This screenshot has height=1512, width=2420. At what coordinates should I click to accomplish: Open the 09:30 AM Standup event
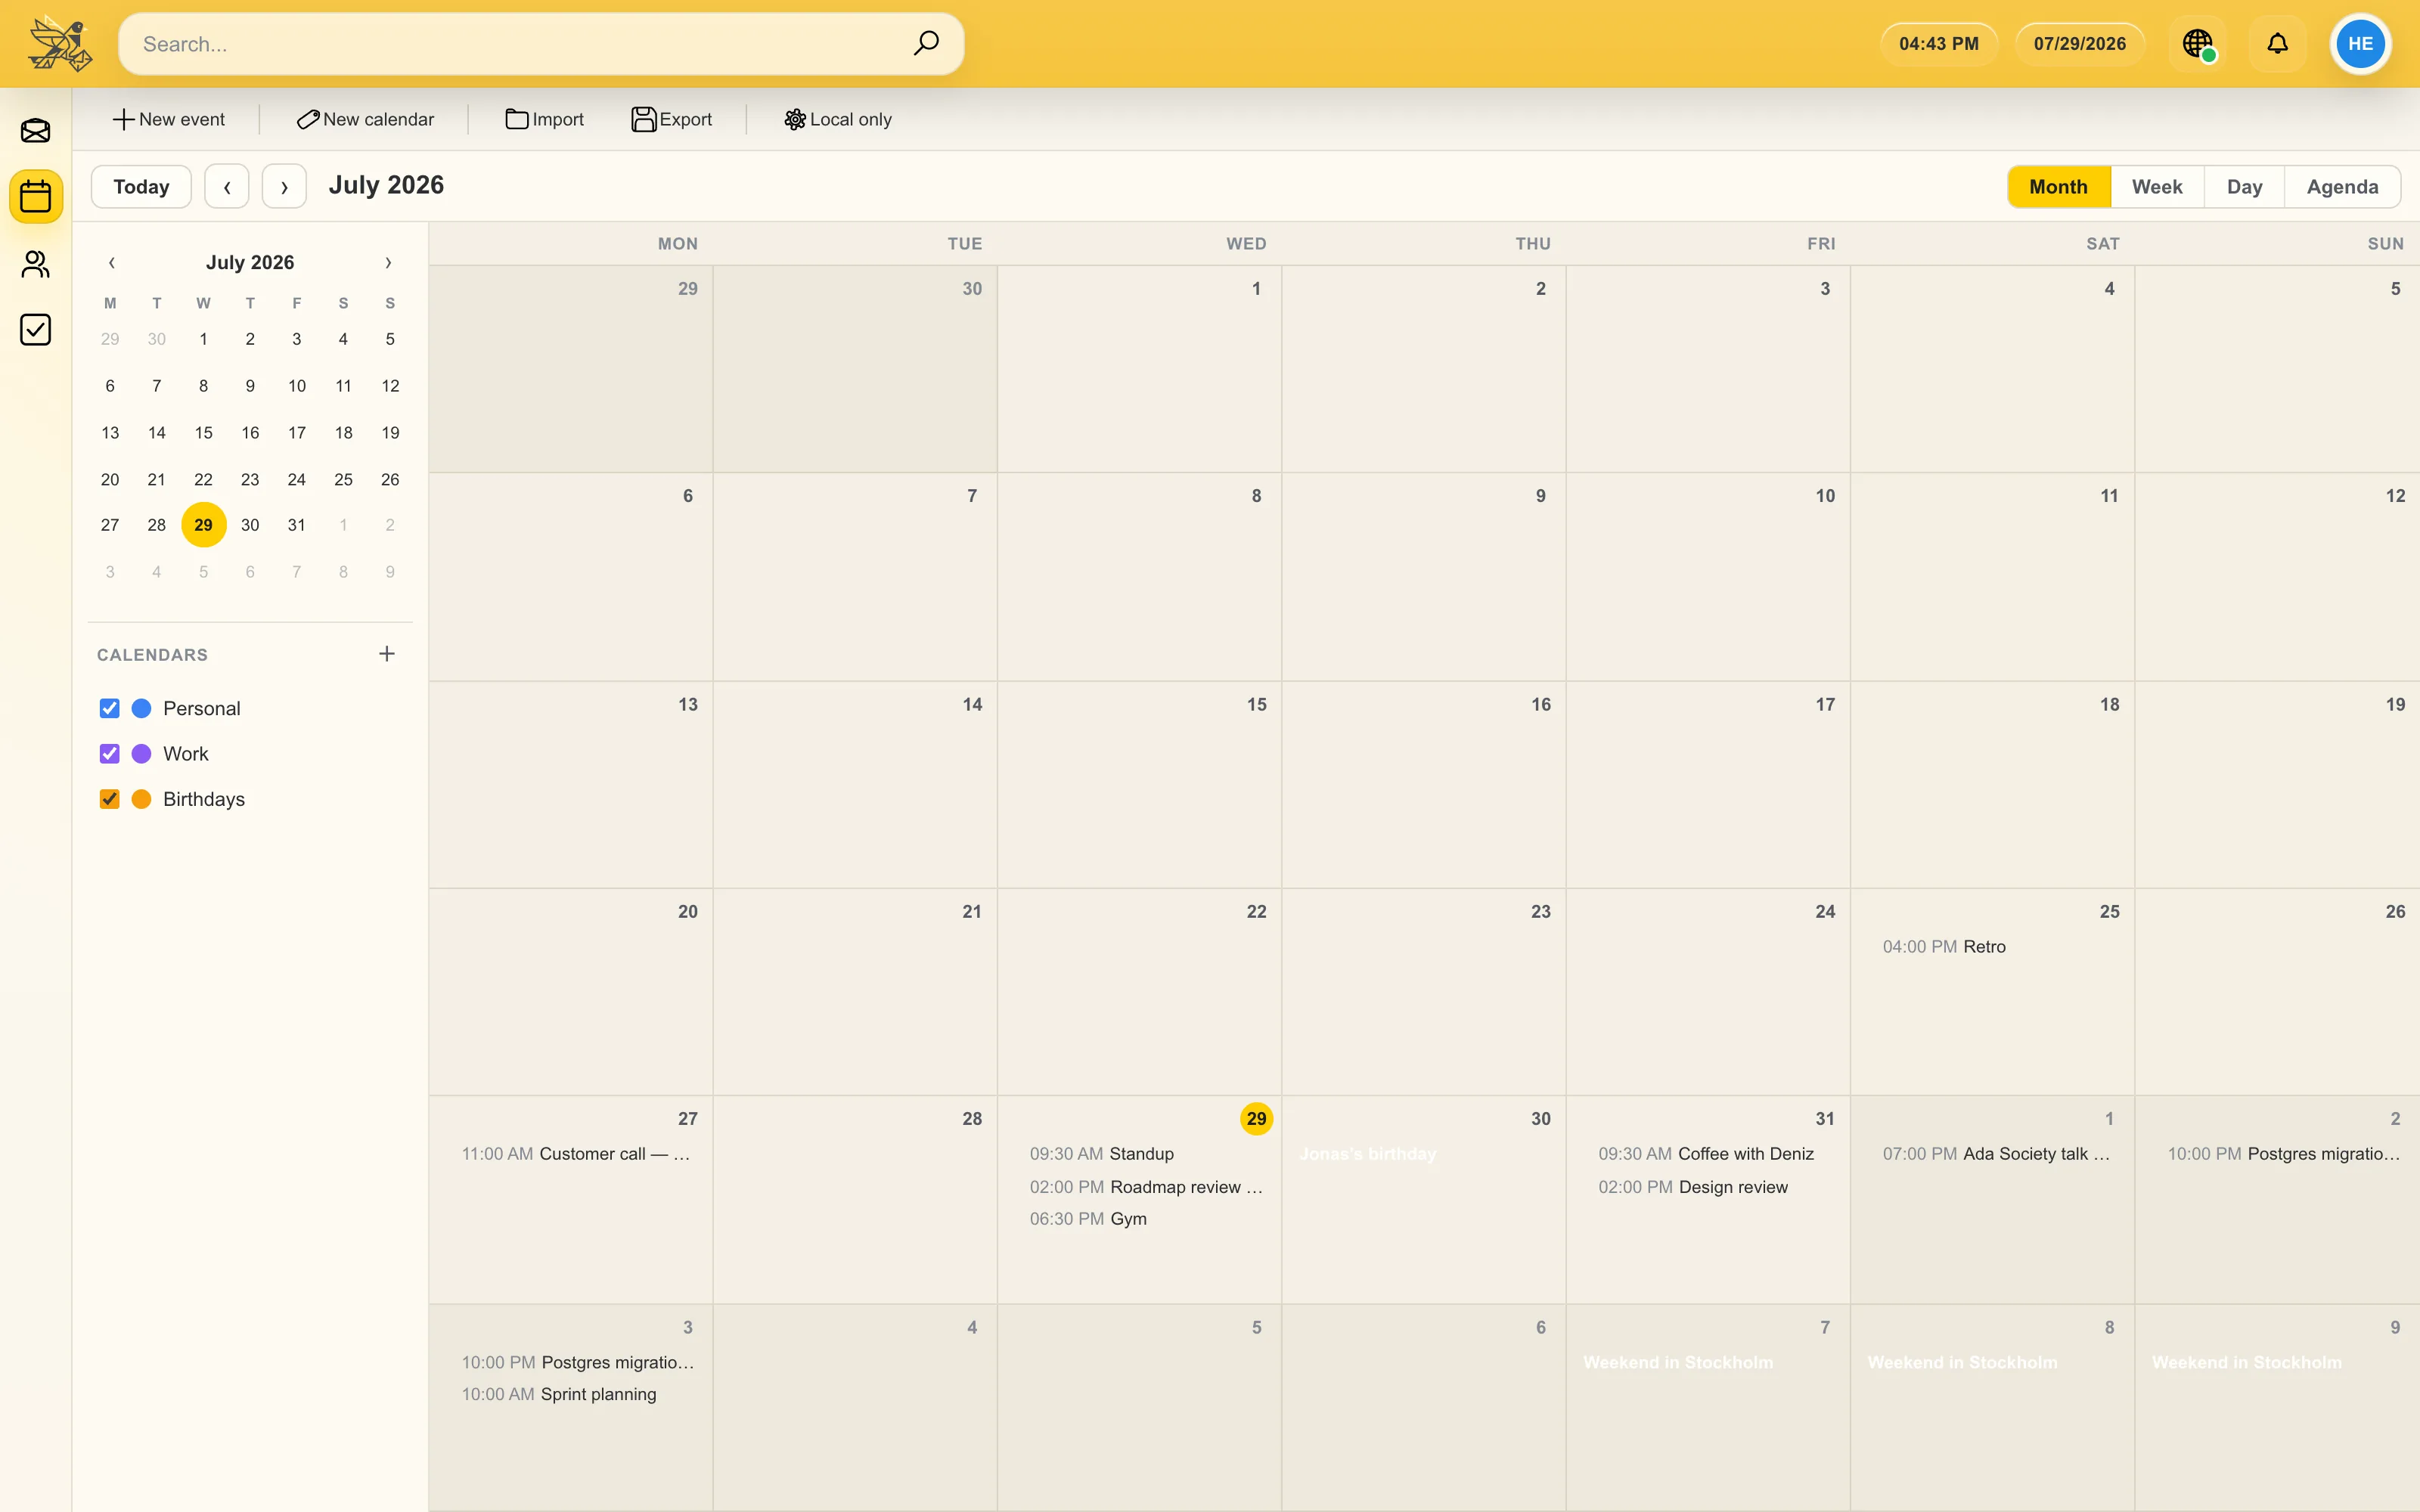(x=1139, y=1154)
